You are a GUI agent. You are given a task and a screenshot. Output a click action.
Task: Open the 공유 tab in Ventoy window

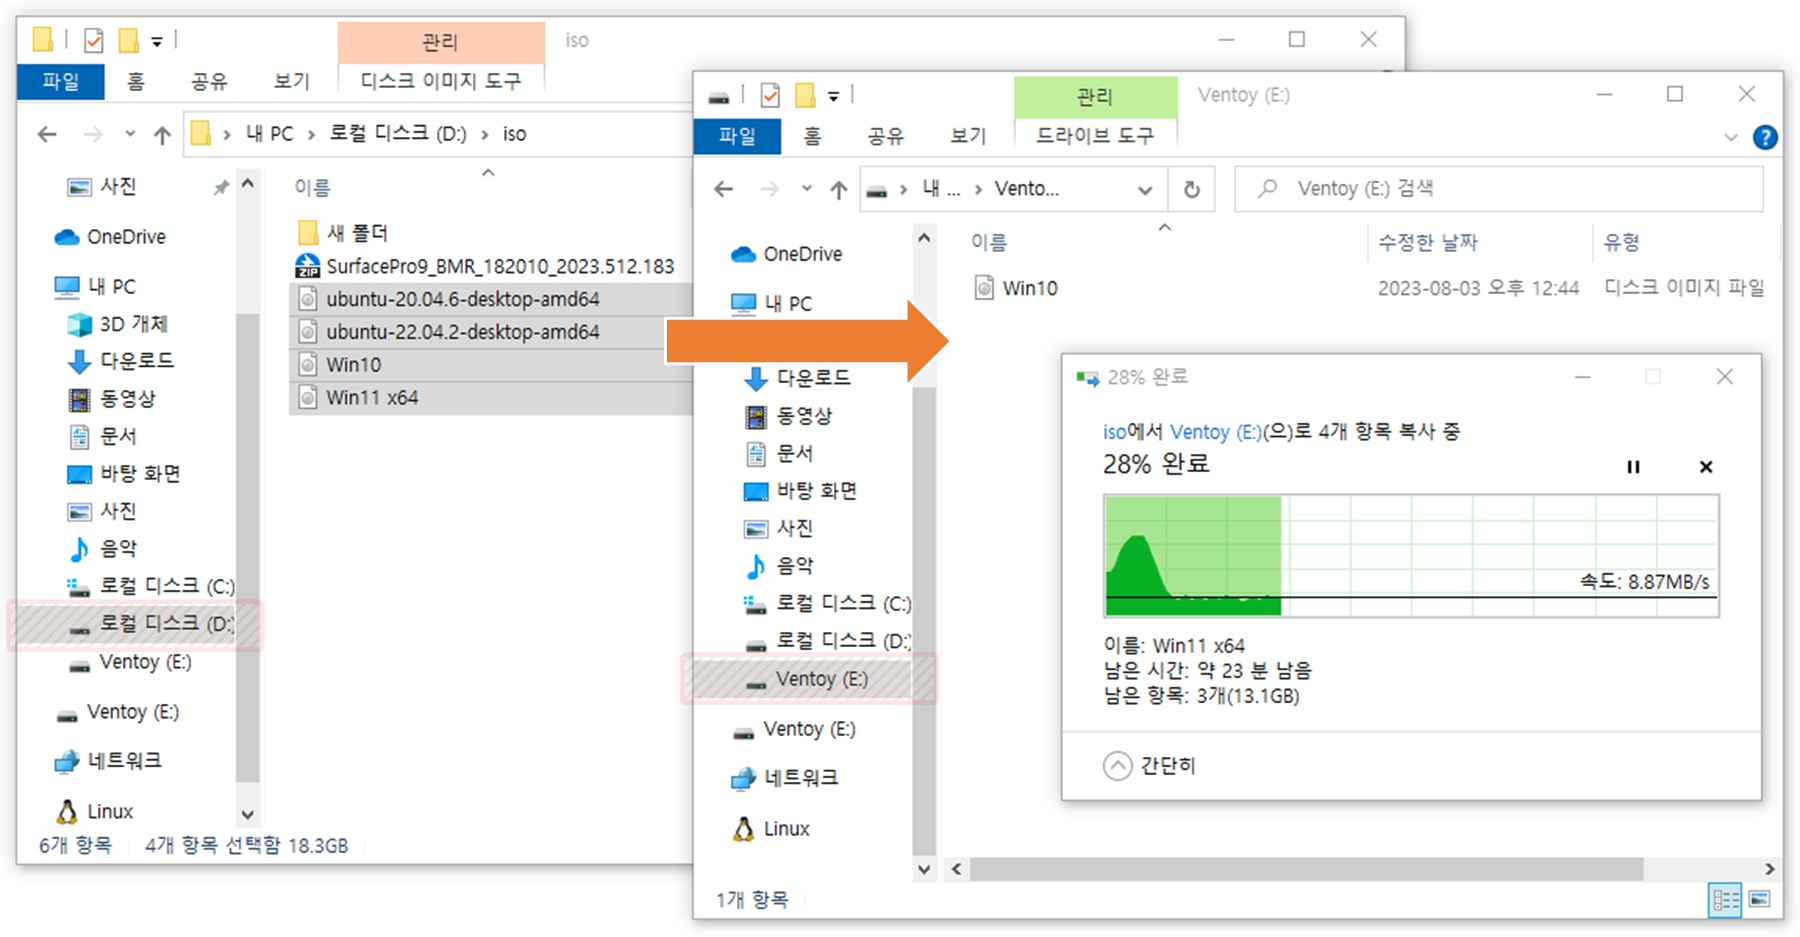tap(885, 136)
